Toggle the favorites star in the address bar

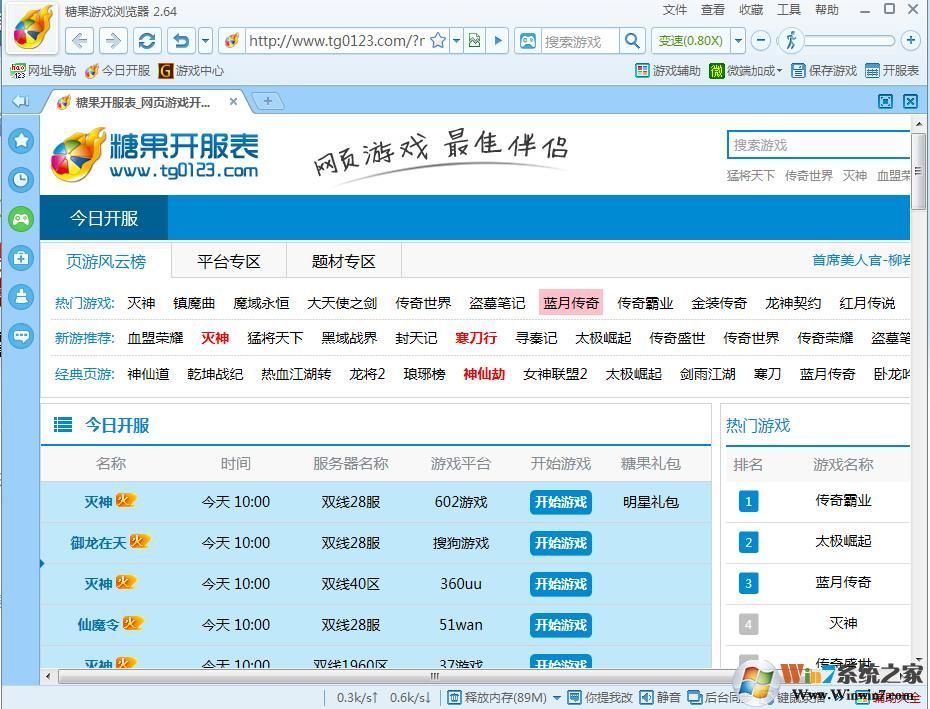point(437,40)
